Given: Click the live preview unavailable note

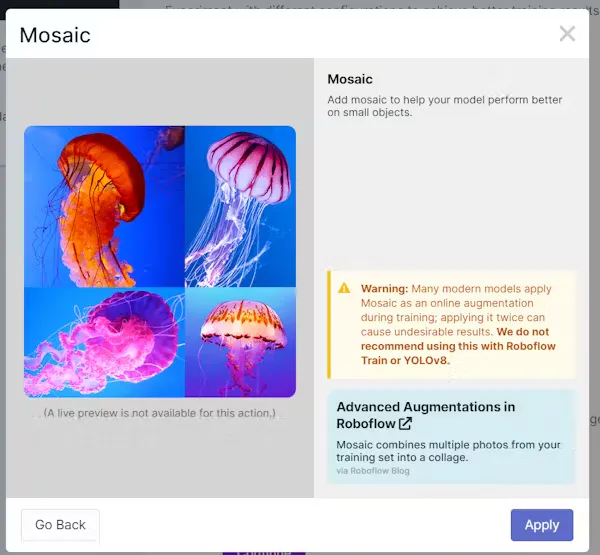Looking at the screenshot, I should click(x=160, y=413).
